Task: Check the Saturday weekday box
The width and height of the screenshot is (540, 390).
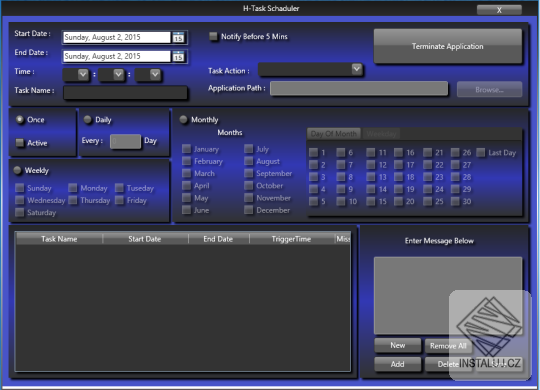Action: [20, 212]
